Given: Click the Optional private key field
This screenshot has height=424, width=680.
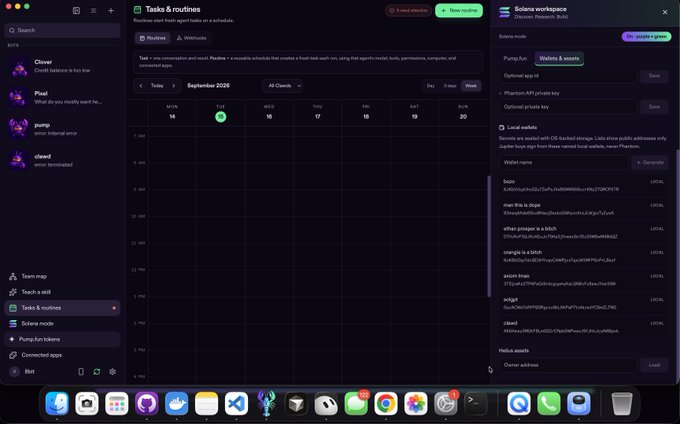Looking at the screenshot, I should point(568,107).
